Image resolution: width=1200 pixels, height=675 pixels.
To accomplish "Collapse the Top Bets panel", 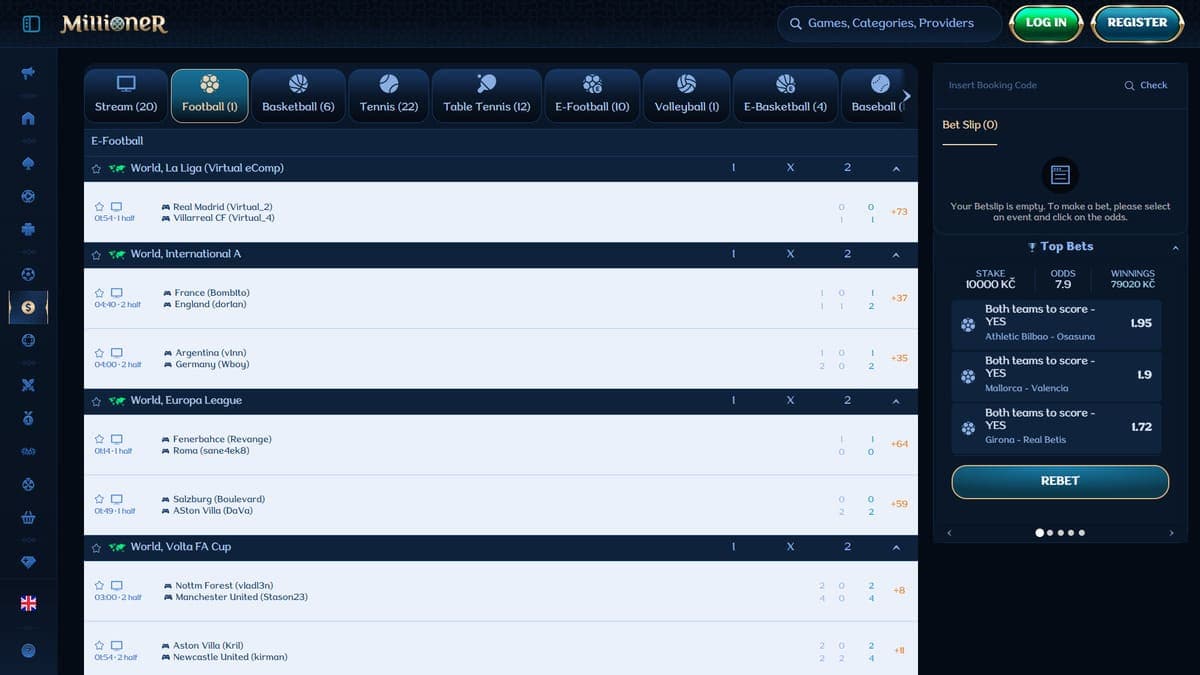I will (x=1175, y=248).
